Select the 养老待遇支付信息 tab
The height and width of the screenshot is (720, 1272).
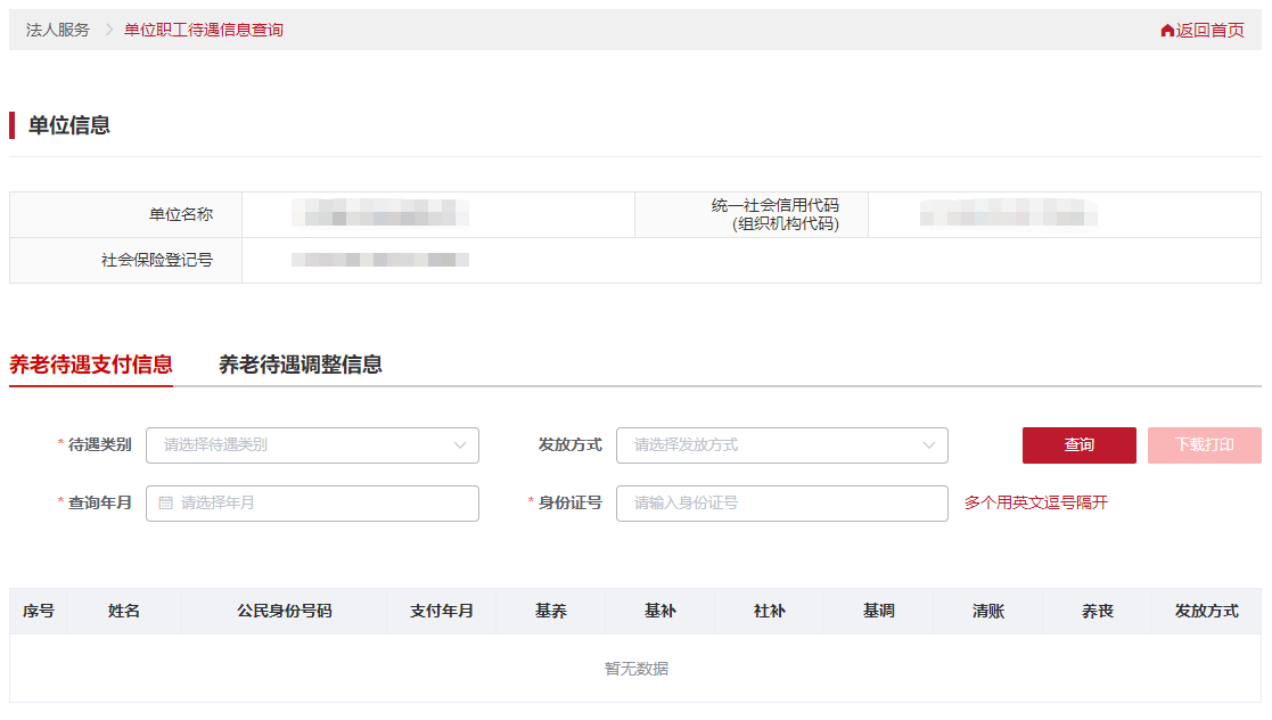pos(91,366)
